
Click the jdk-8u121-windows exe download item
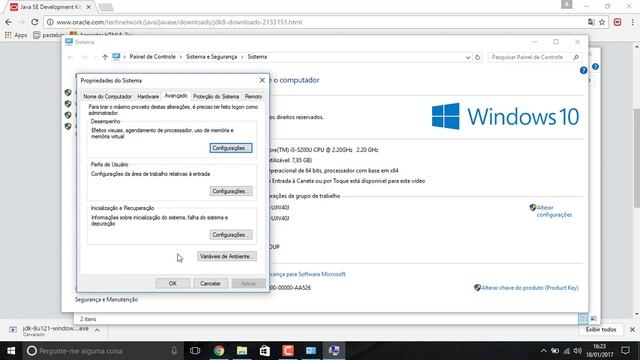(x=50, y=331)
